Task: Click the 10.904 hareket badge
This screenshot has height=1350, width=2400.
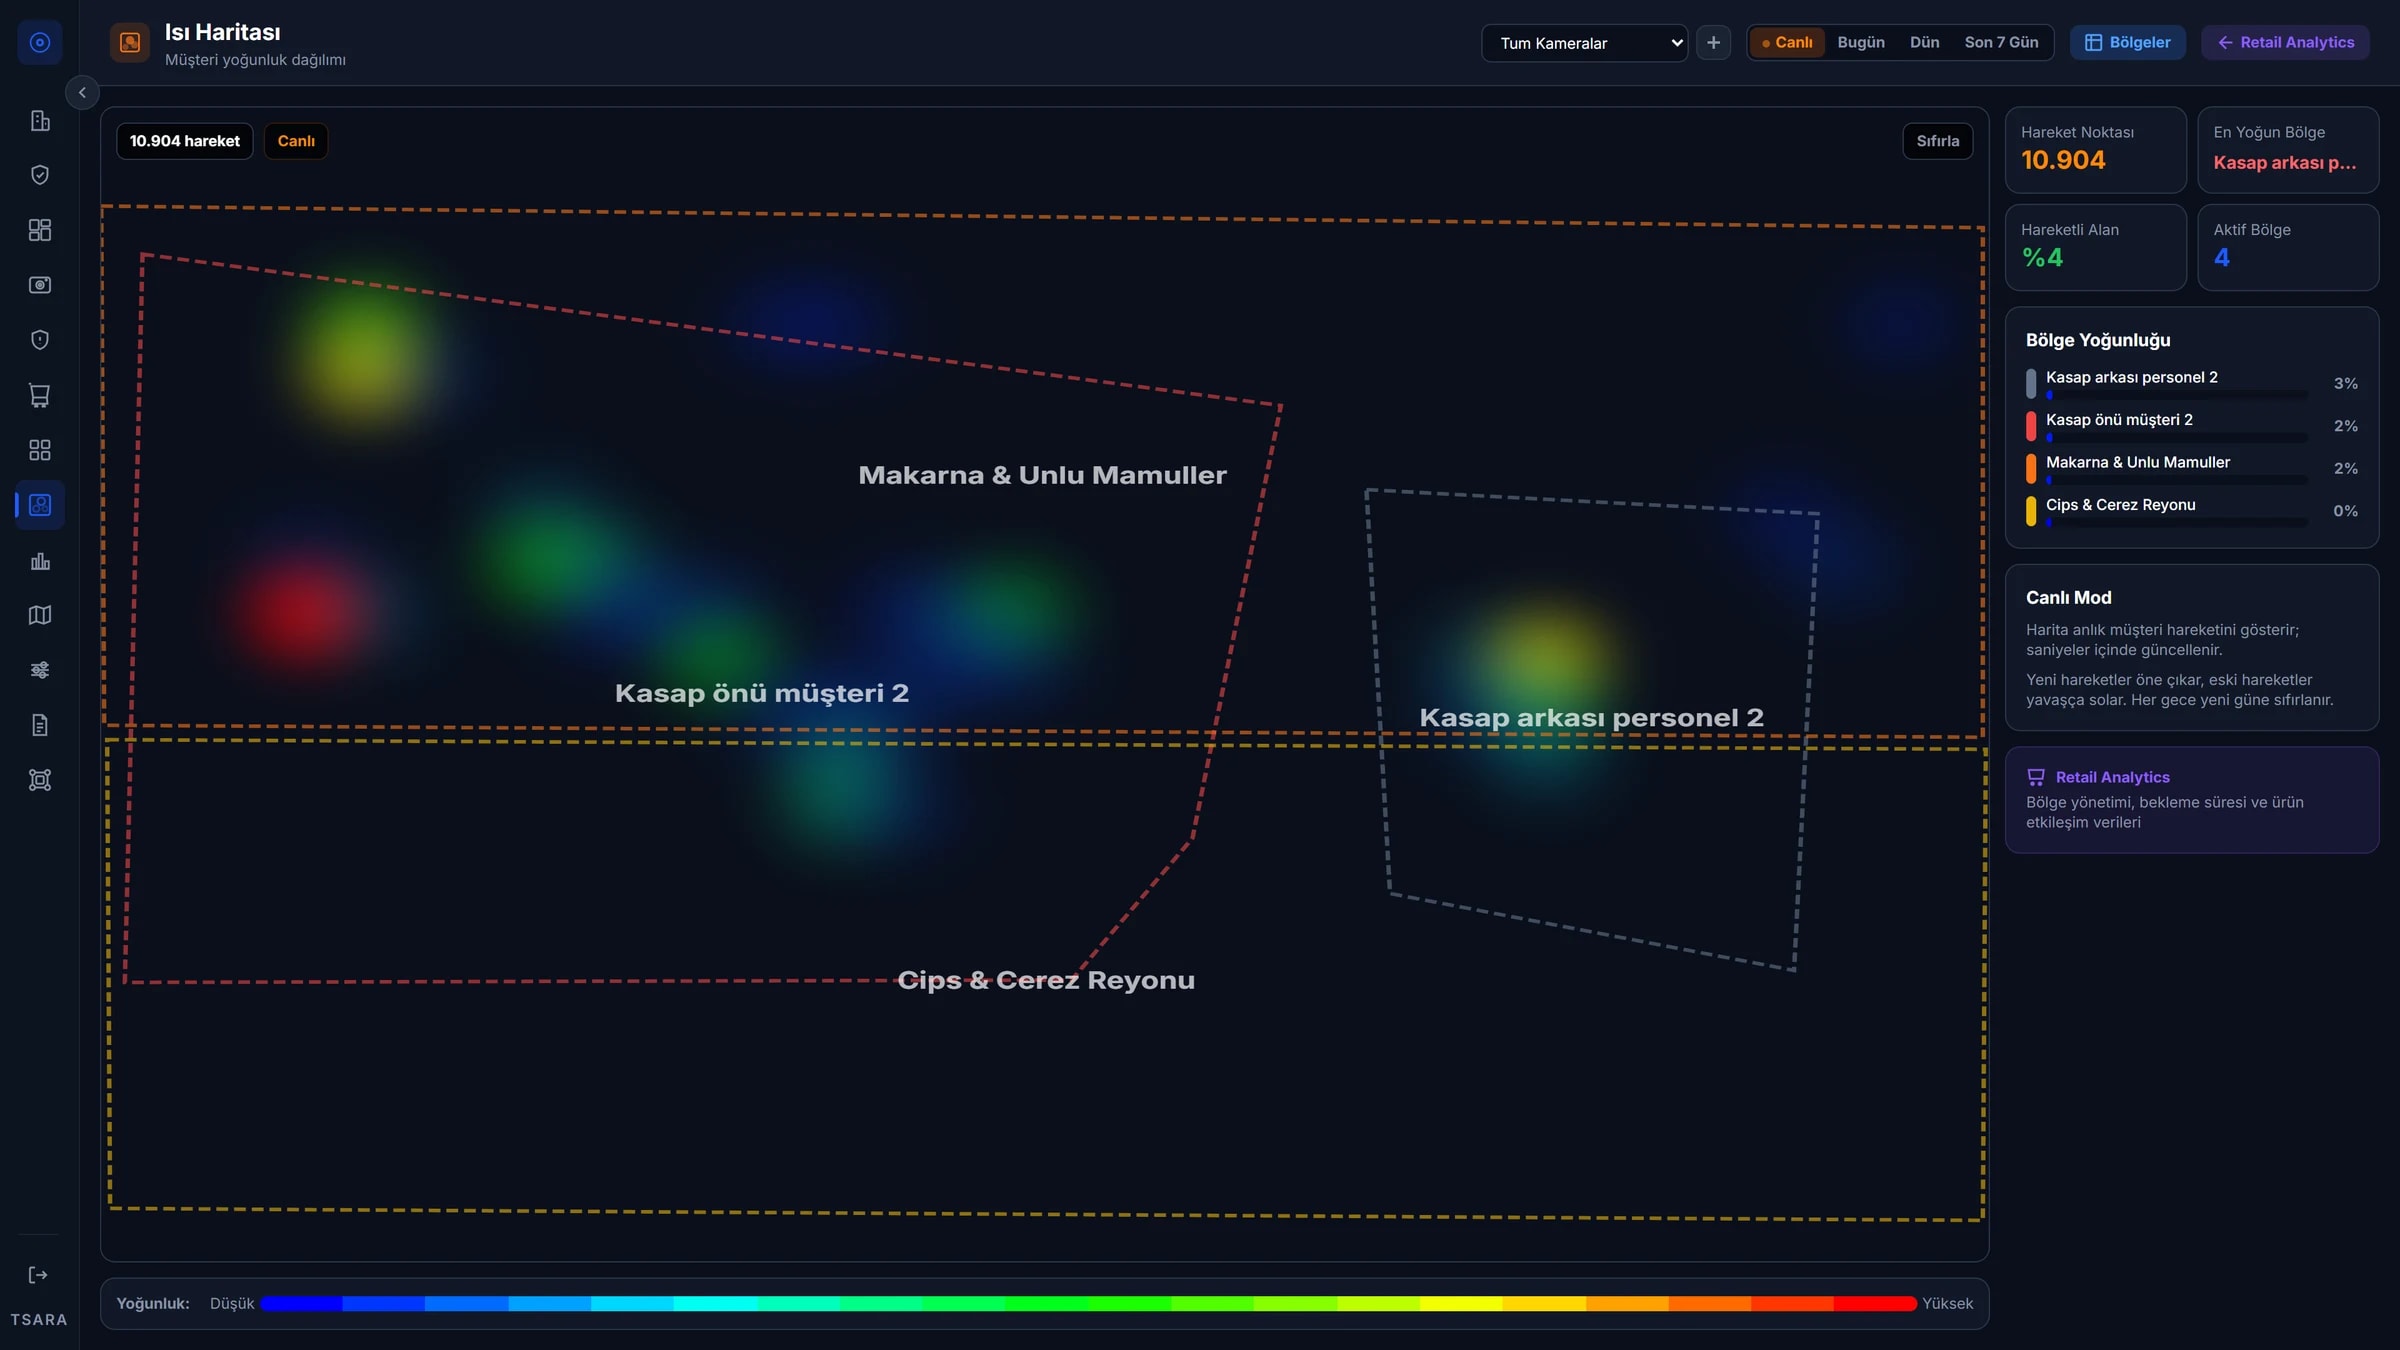Action: tap(185, 141)
